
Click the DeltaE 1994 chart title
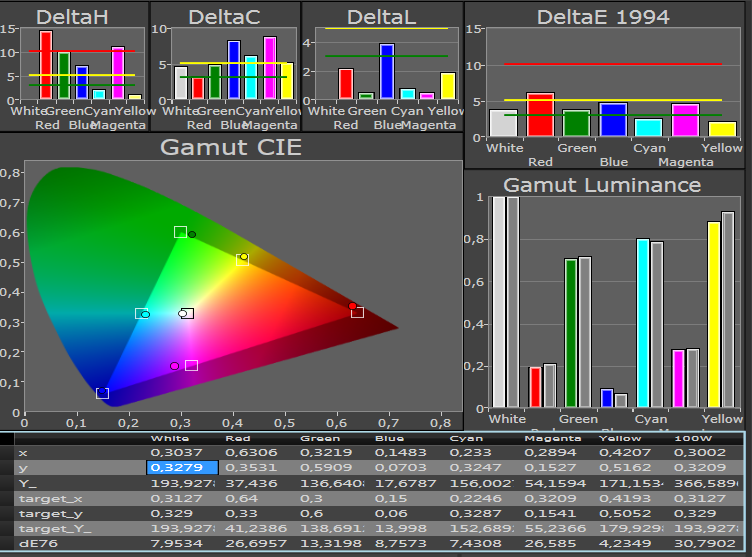(603, 17)
